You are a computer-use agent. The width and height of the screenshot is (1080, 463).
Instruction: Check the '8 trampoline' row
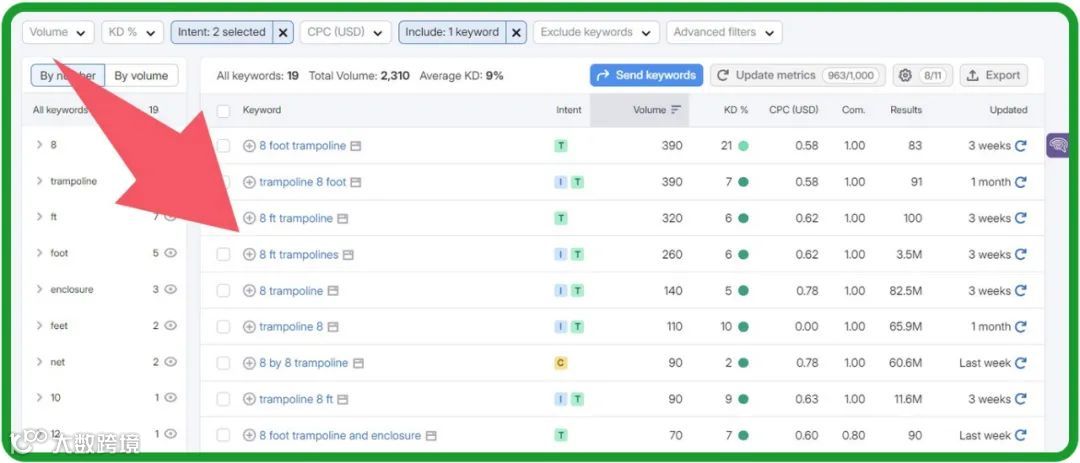point(223,291)
